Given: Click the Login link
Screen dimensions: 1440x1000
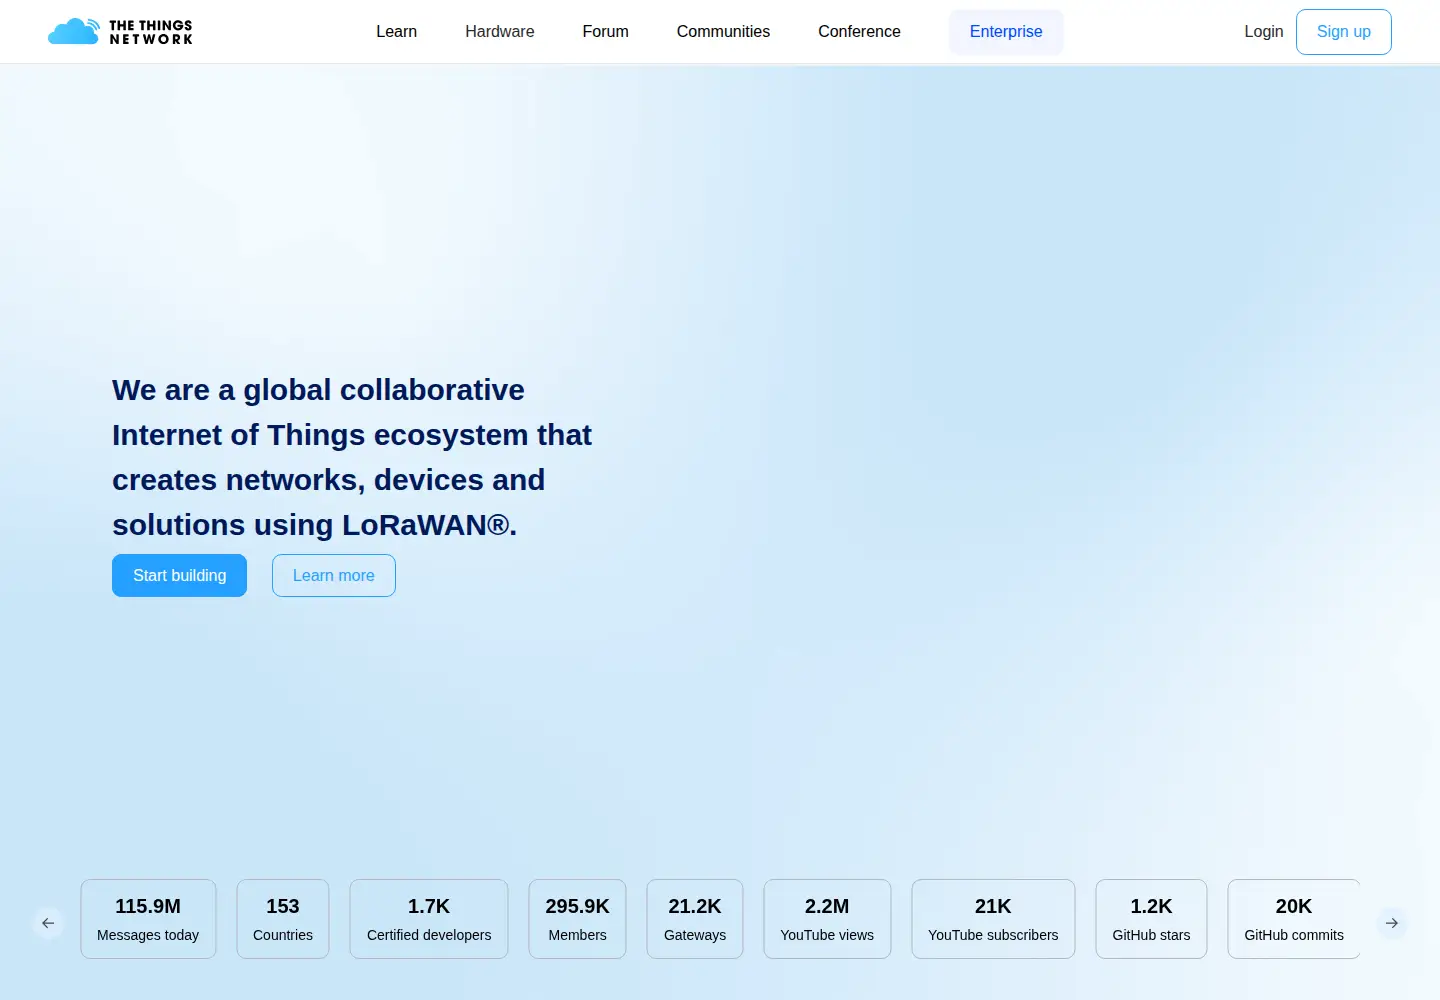Looking at the screenshot, I should point(1264,32).
